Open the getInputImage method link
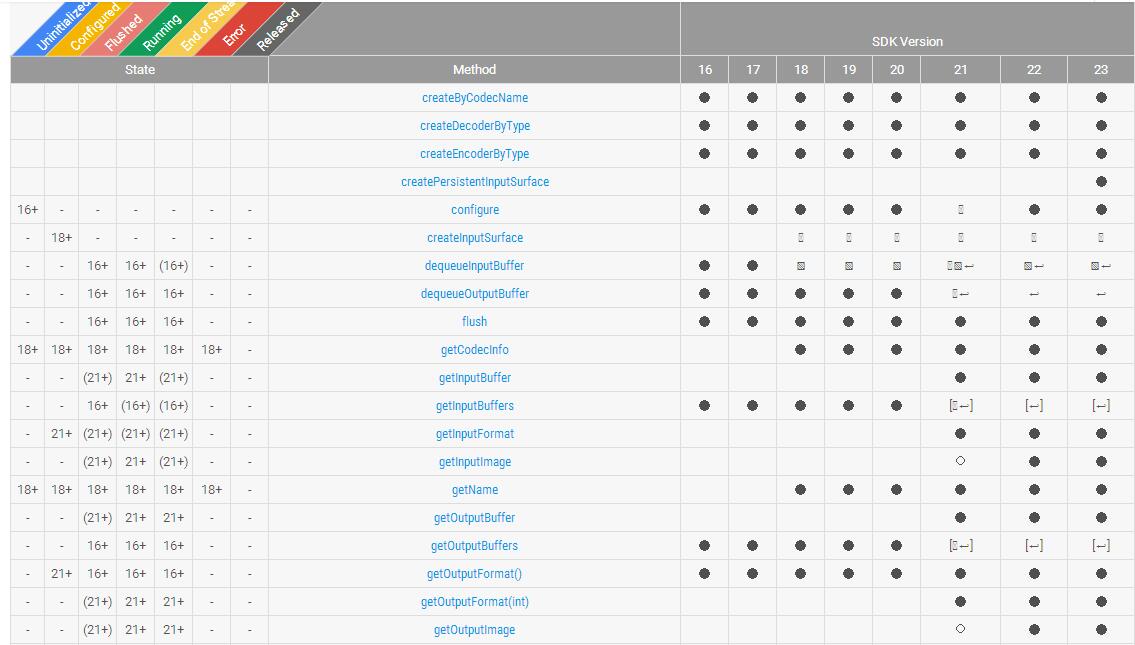Viewport: 1135px width, 645px height. point(475,462)
